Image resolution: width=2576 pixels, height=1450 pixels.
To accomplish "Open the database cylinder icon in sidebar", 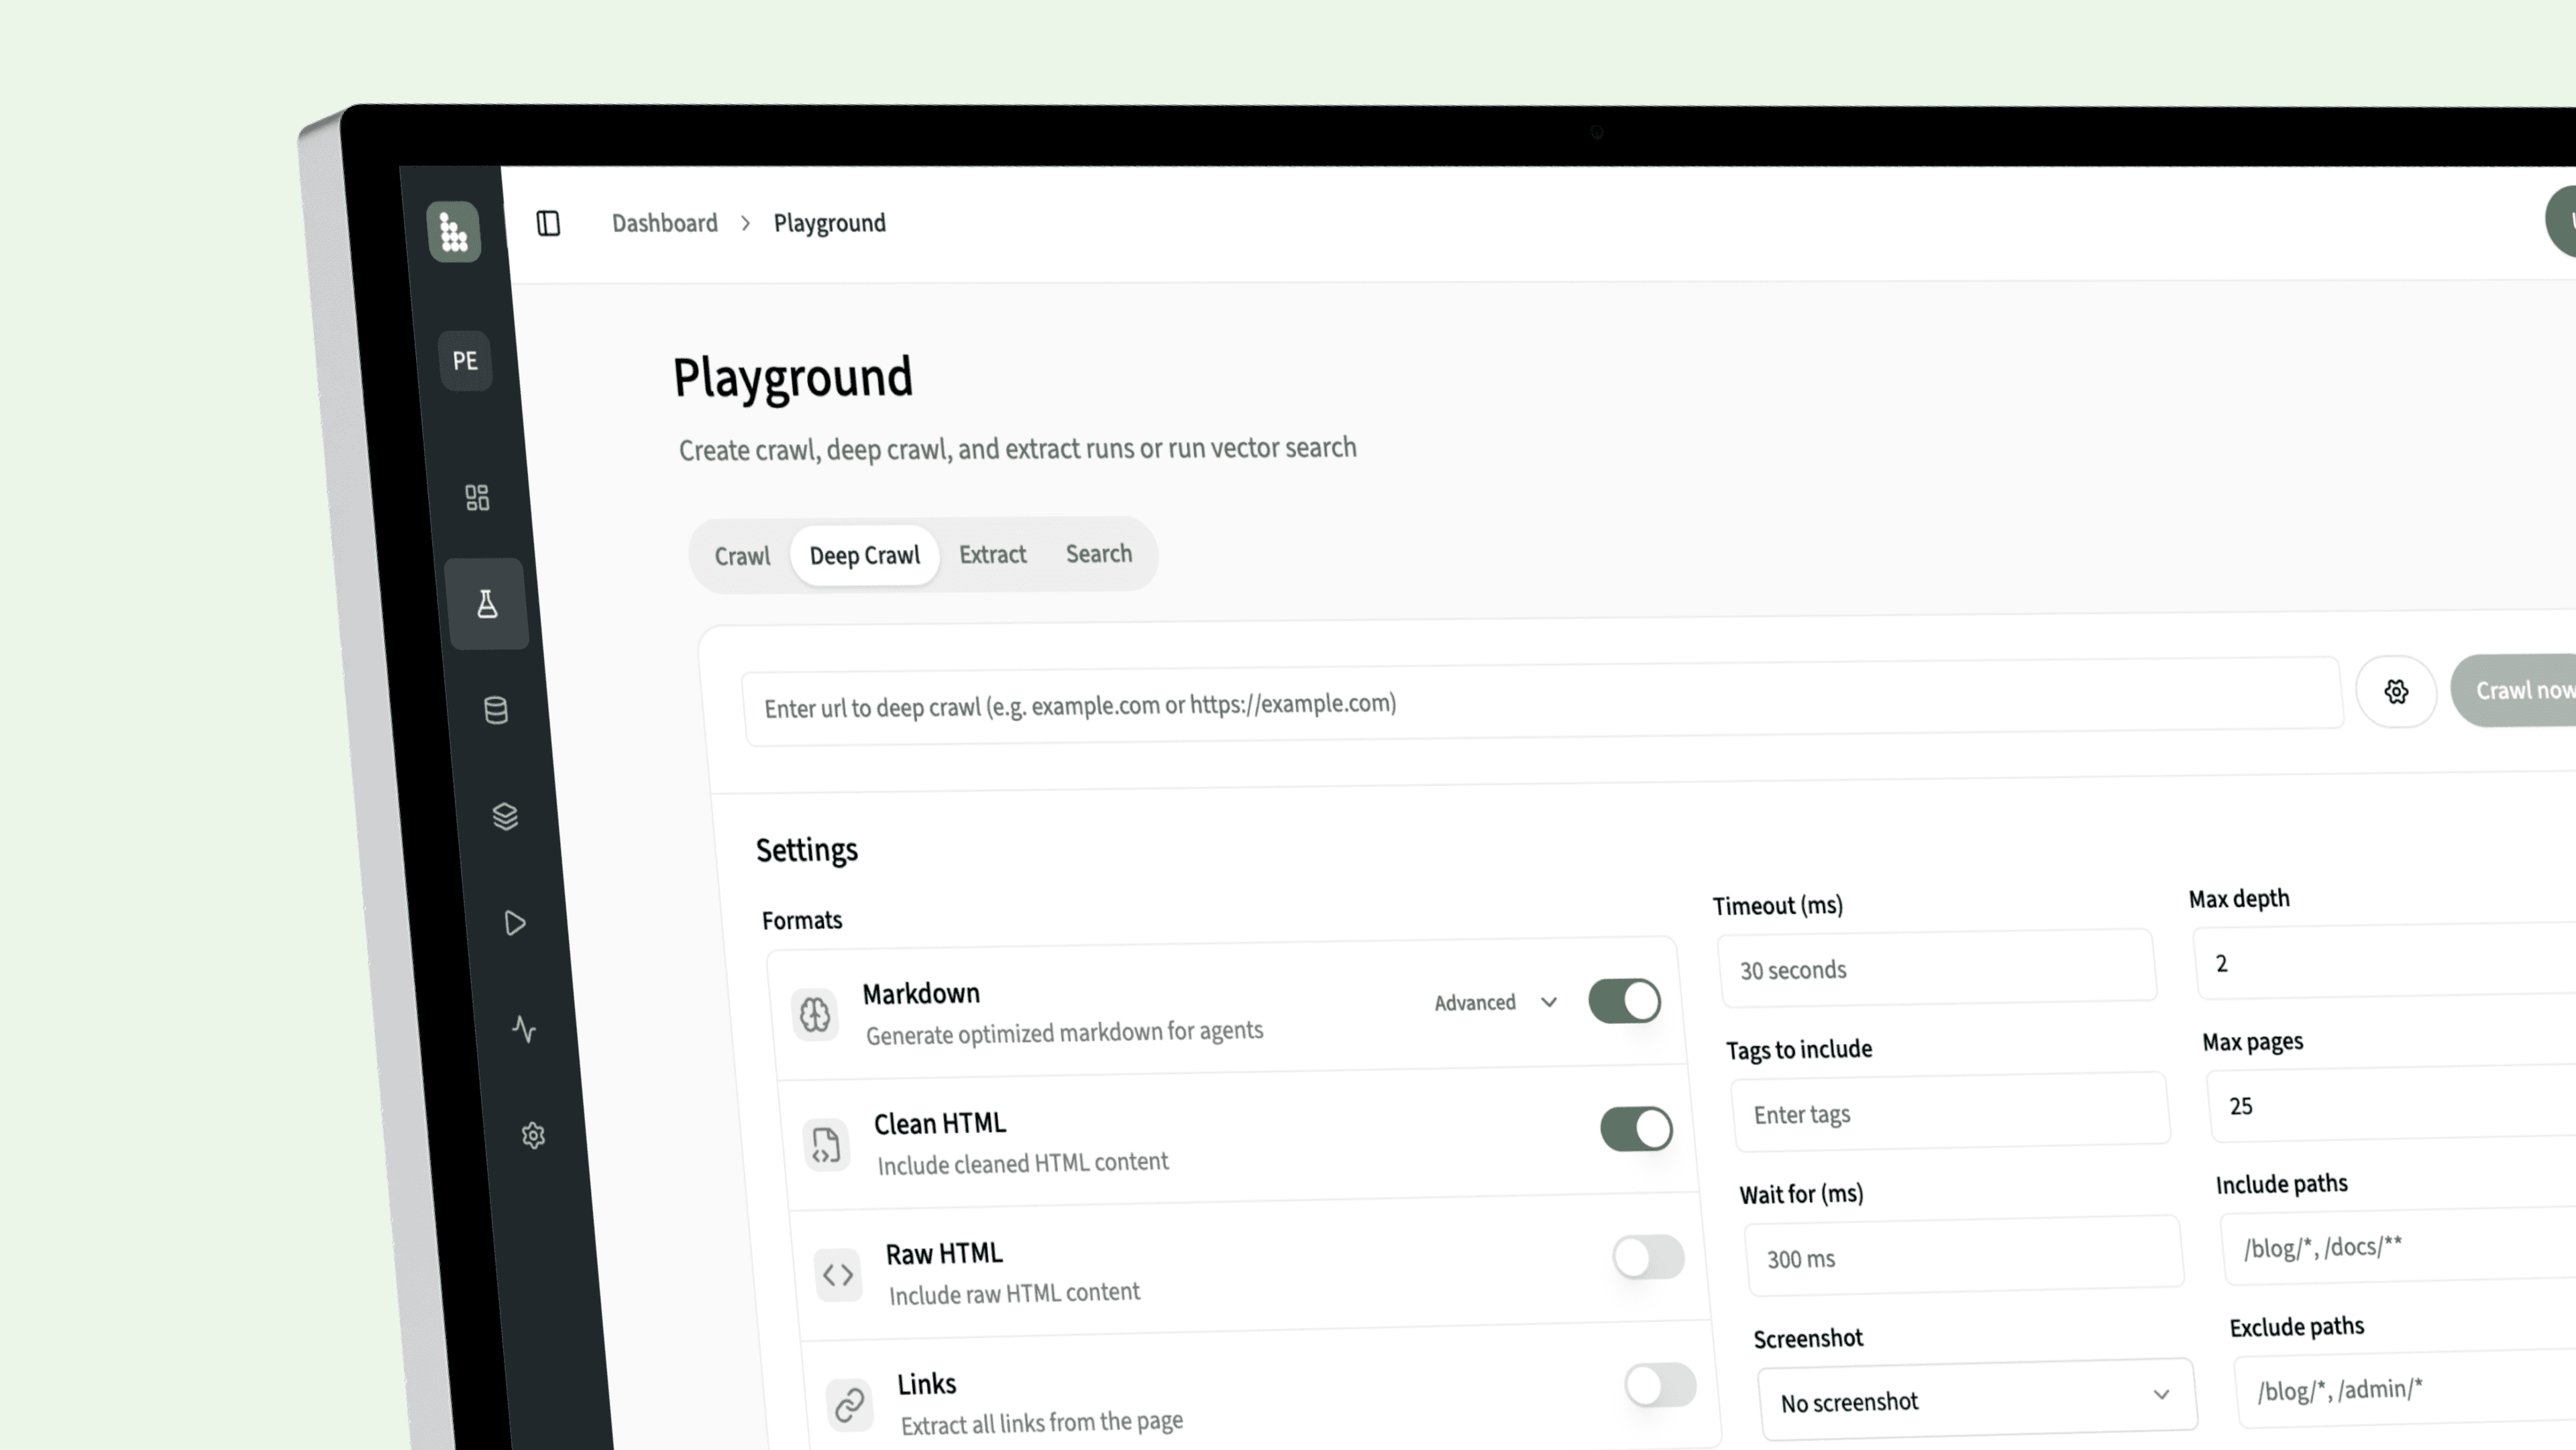I will pos(496,710).
